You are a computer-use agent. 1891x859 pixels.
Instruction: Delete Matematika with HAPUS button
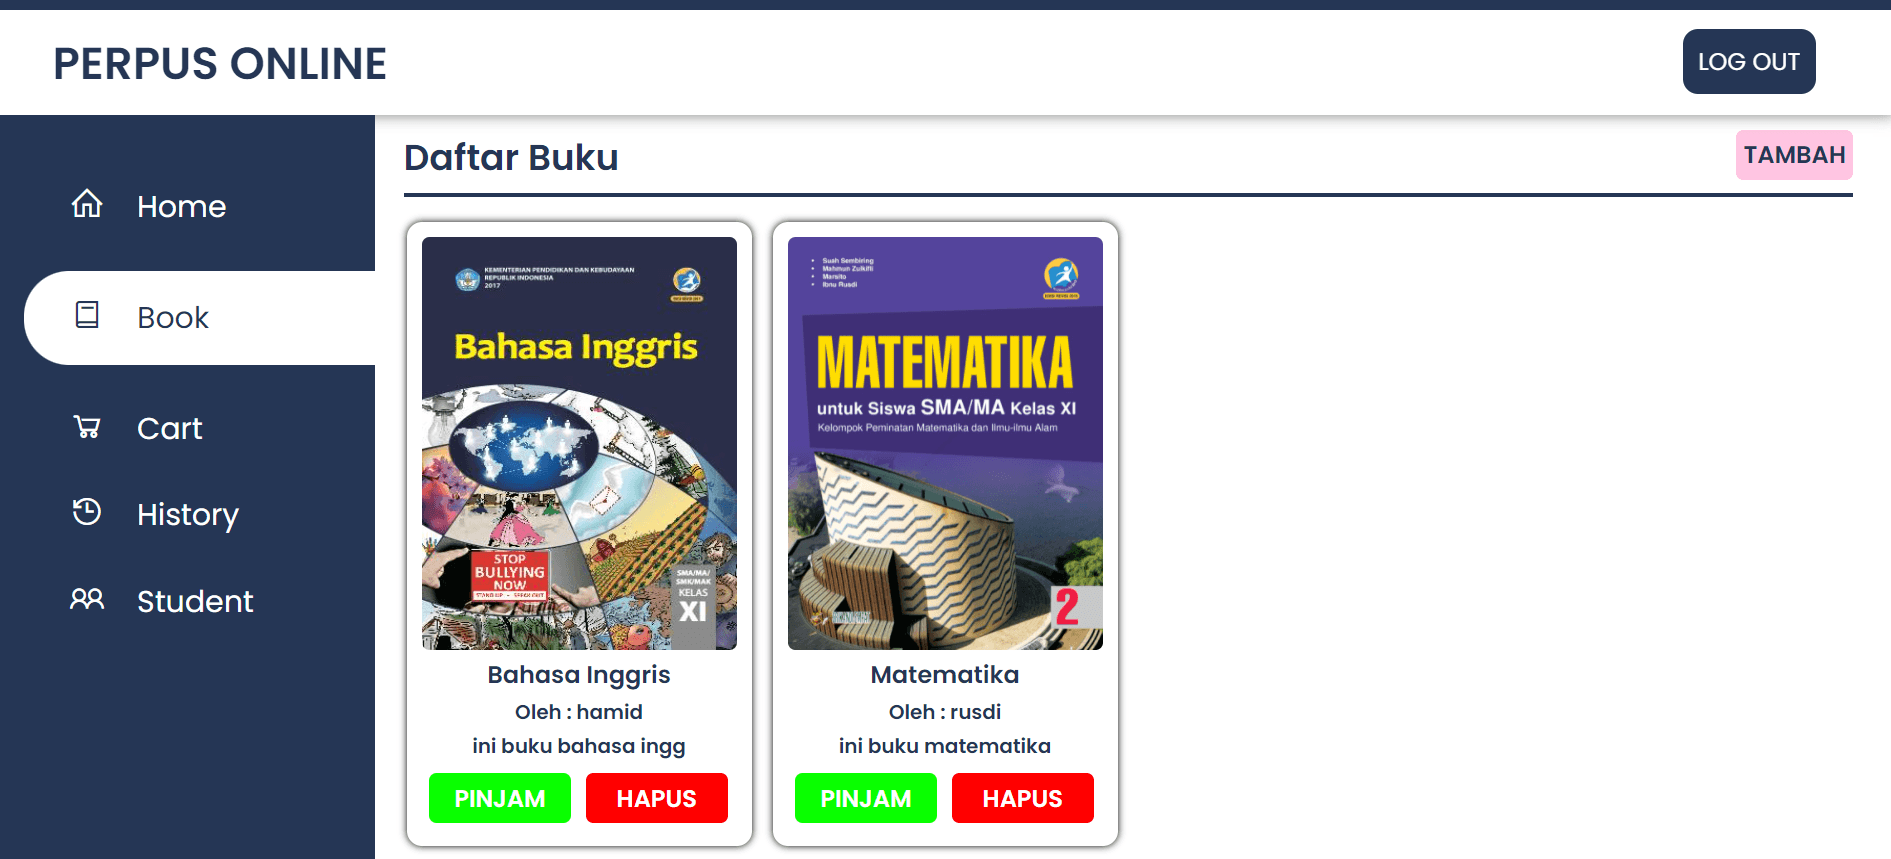coord(1023,798)
